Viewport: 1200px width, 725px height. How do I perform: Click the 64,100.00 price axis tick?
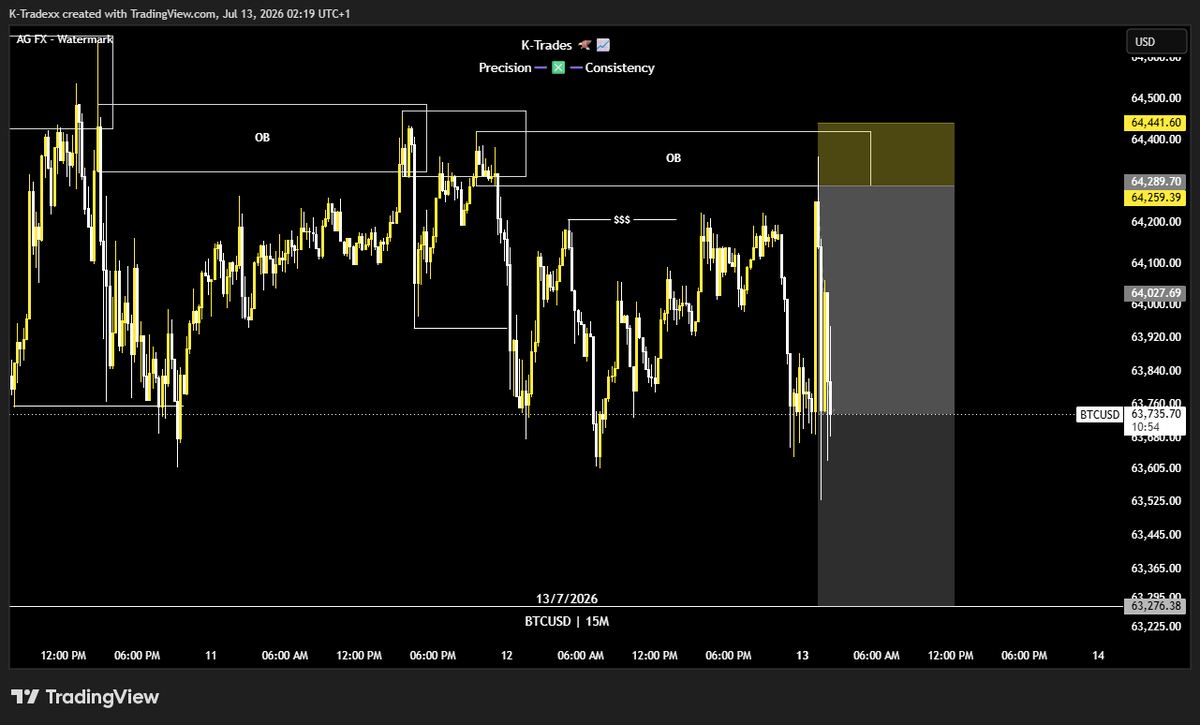[1156, 264]
